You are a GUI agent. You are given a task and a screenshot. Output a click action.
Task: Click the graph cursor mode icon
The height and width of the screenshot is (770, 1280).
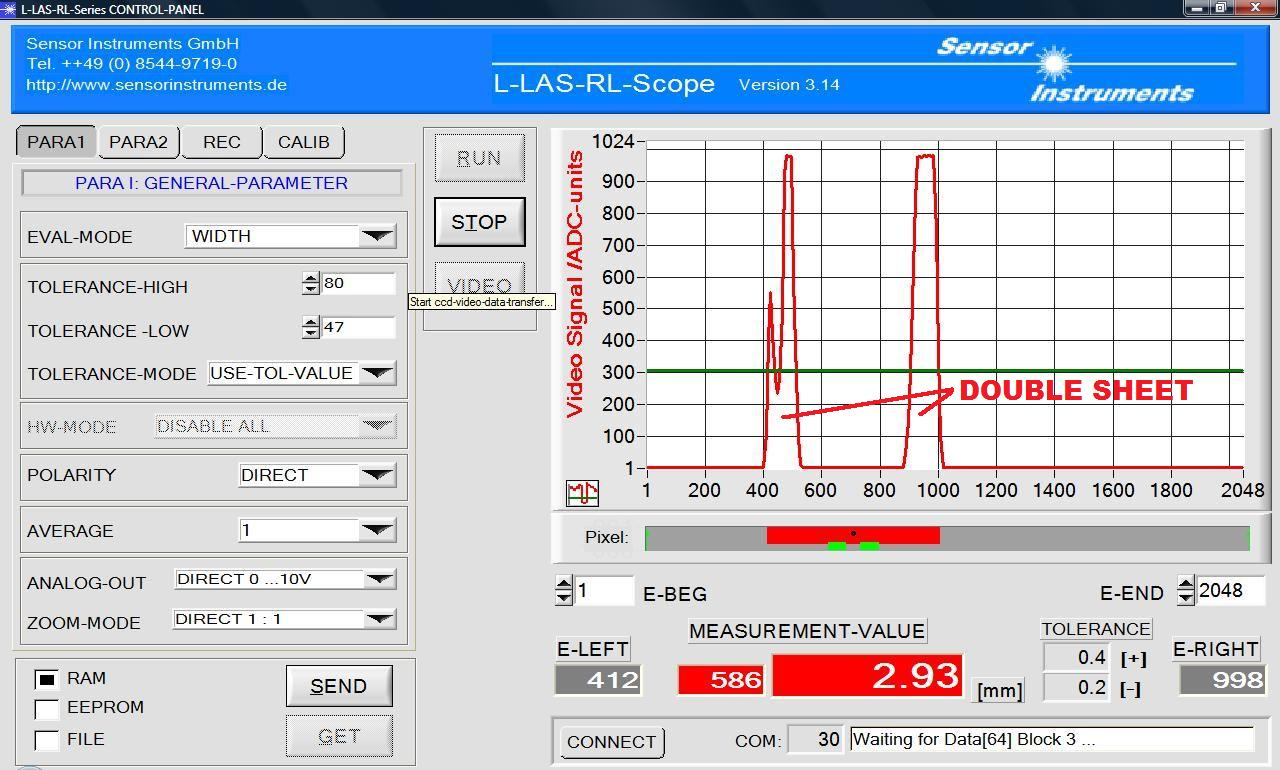click(x=582, y=492)
